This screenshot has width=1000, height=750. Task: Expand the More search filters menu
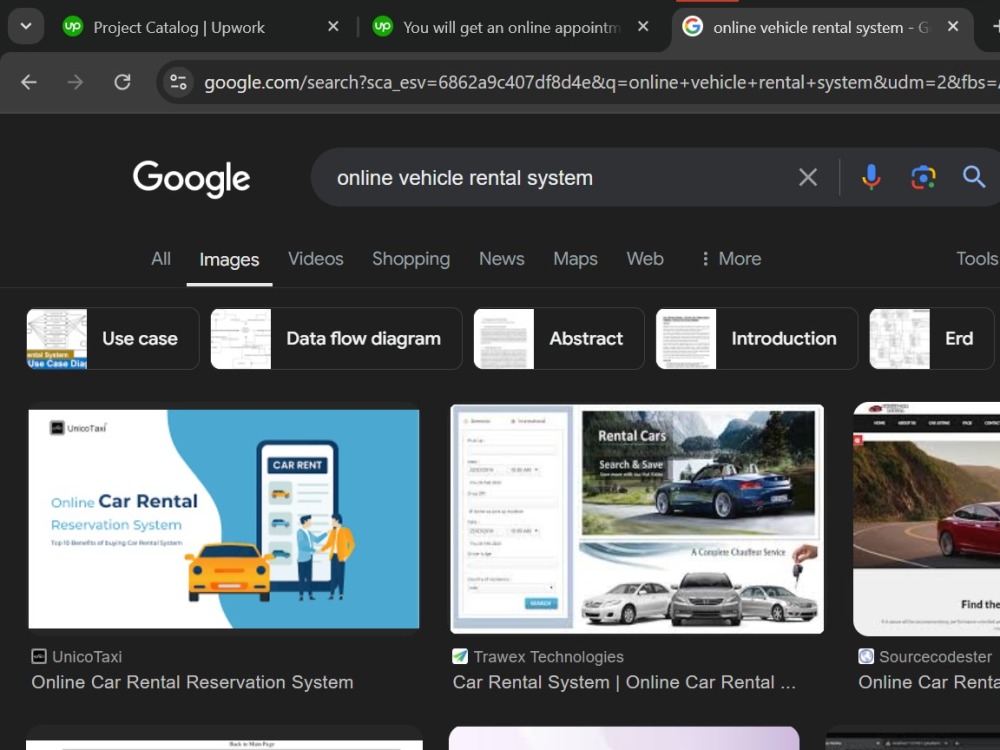(x=731, y=259)
